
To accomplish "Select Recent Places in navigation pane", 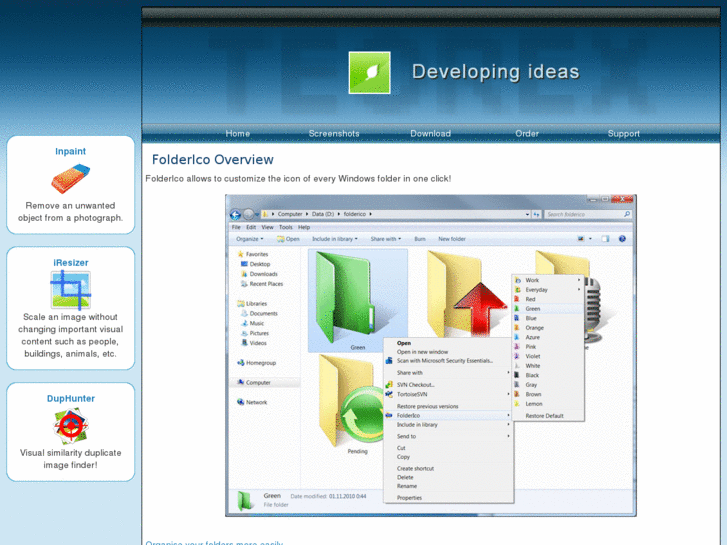I will [x=262, y=284].
